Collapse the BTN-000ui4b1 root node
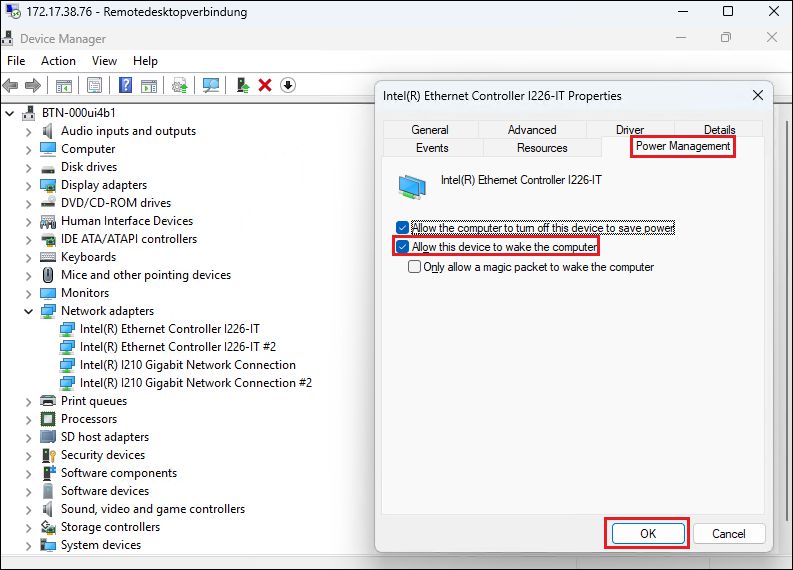Screen dimensions: 793x570 [x=10, y=113]
